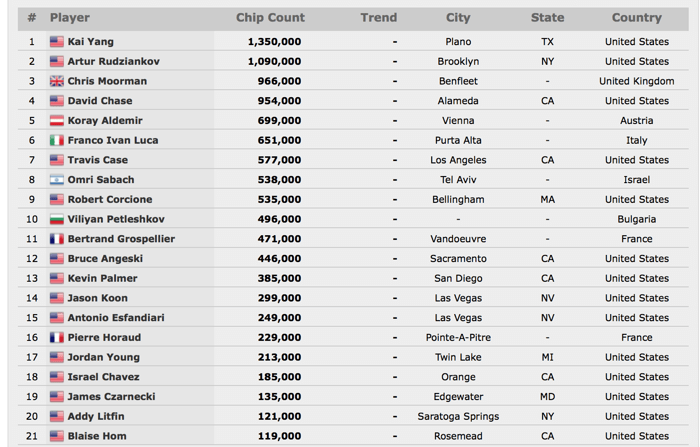
Task: Sort table by Chip Count header
Action: 270,17
